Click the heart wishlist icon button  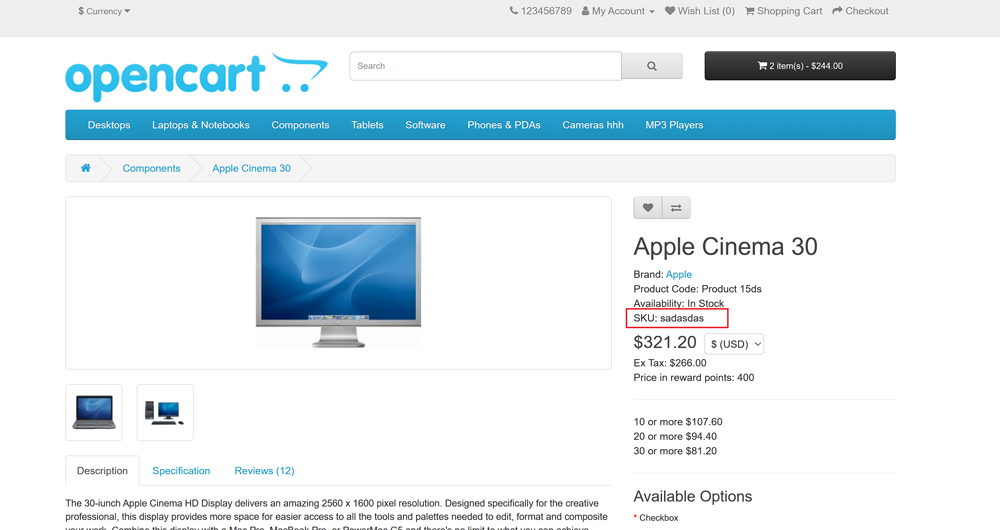(648, 208)
